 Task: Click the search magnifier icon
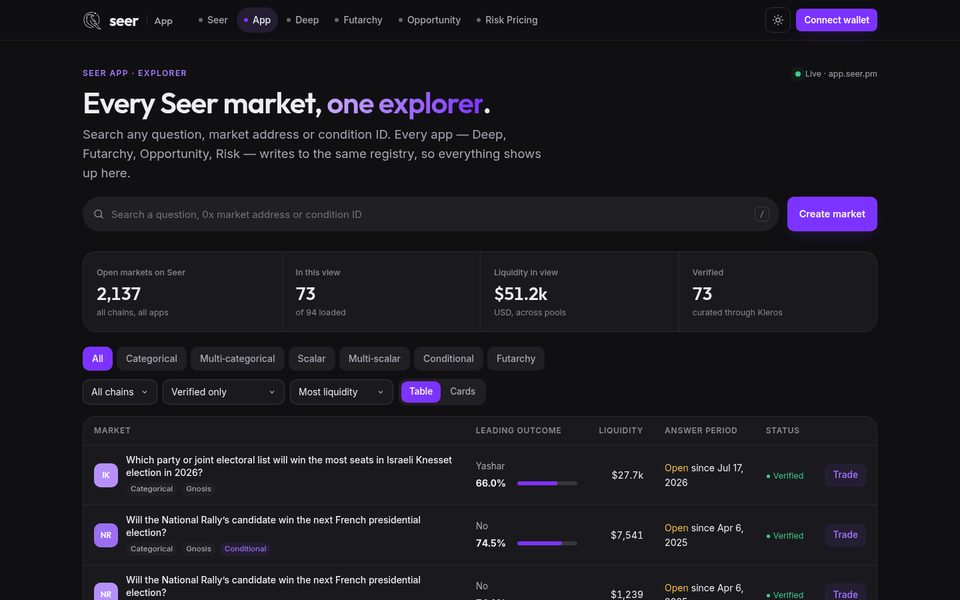click(x=99, y=214)
